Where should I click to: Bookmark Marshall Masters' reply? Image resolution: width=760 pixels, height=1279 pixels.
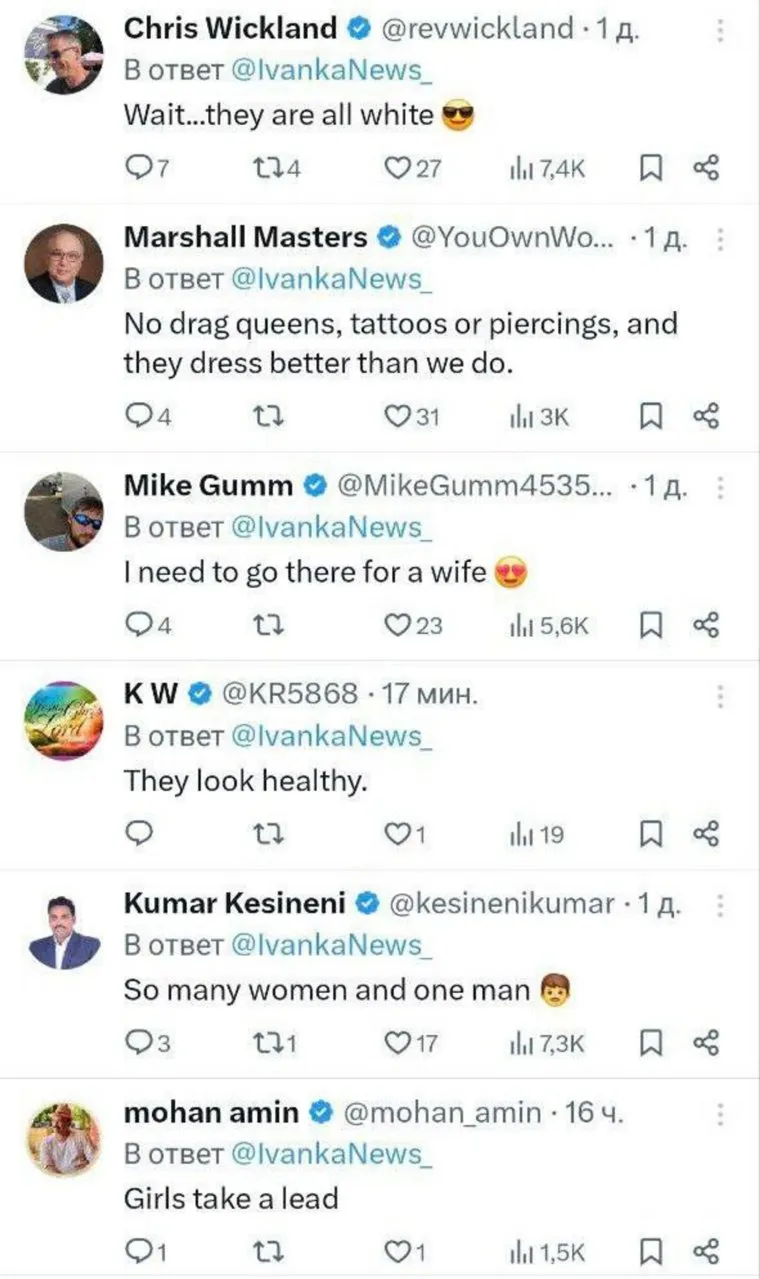click(x=650, y=417)
